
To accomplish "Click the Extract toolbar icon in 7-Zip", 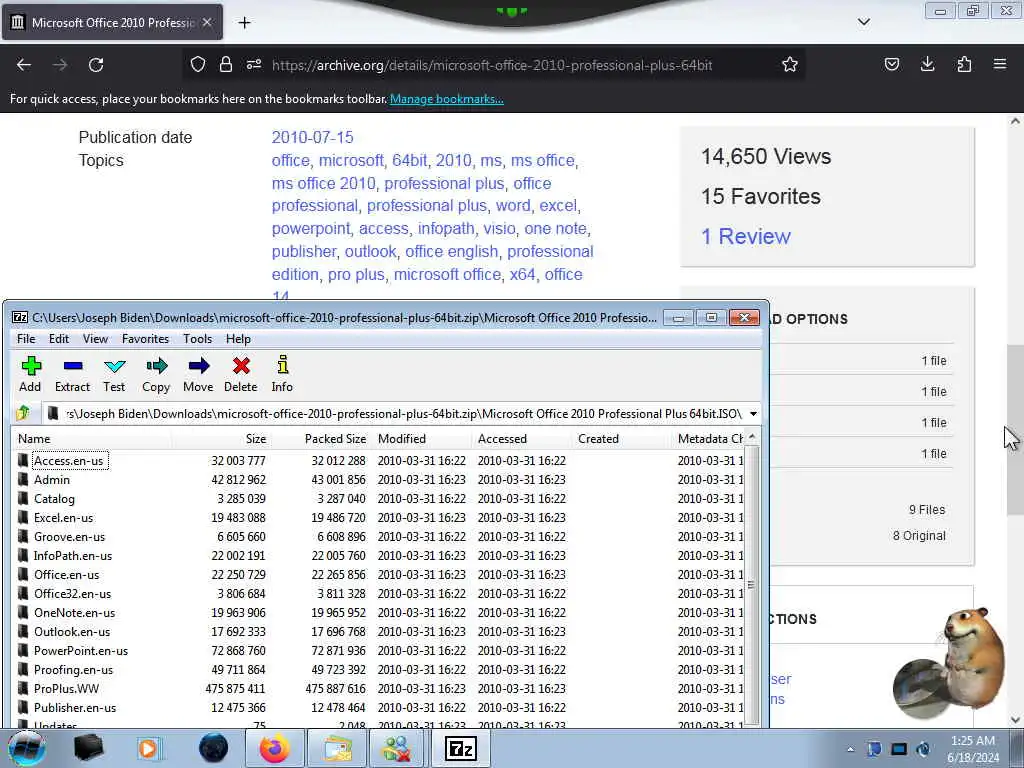I will [72, 374].
